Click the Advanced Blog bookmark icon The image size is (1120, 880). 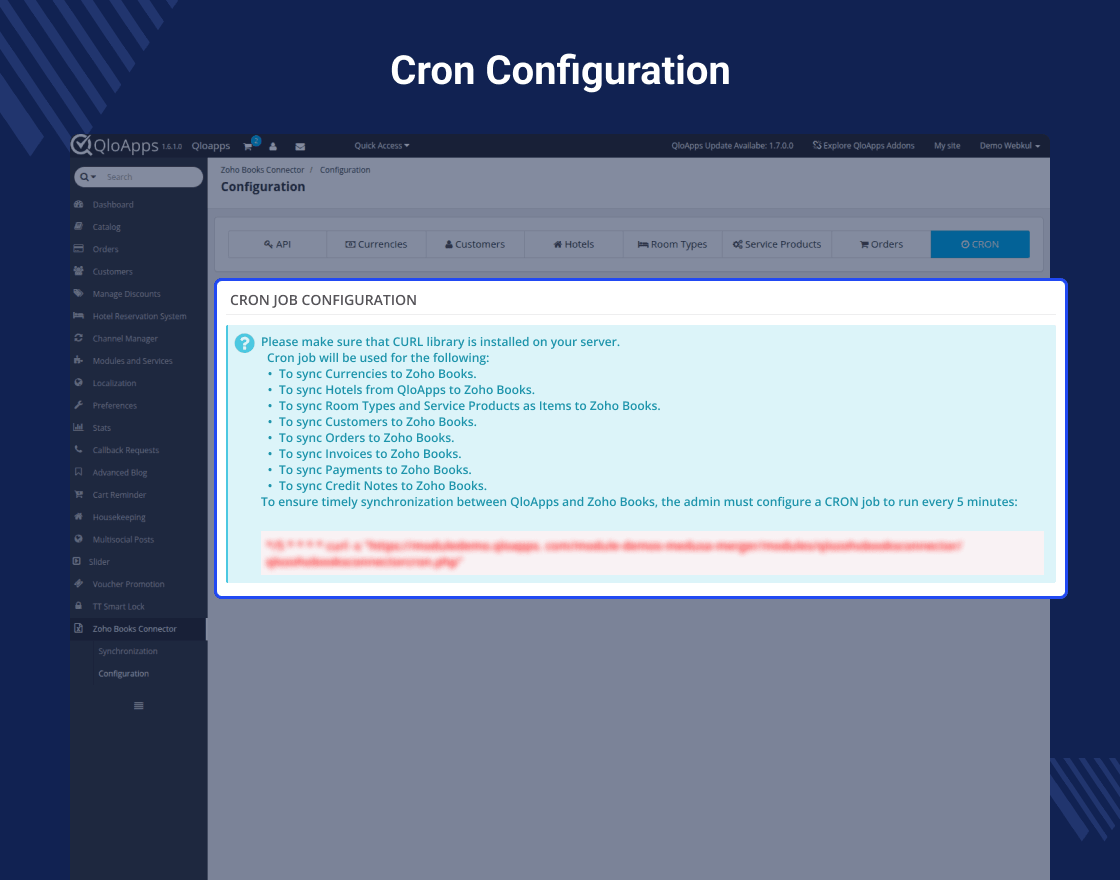tap(79, 471)
